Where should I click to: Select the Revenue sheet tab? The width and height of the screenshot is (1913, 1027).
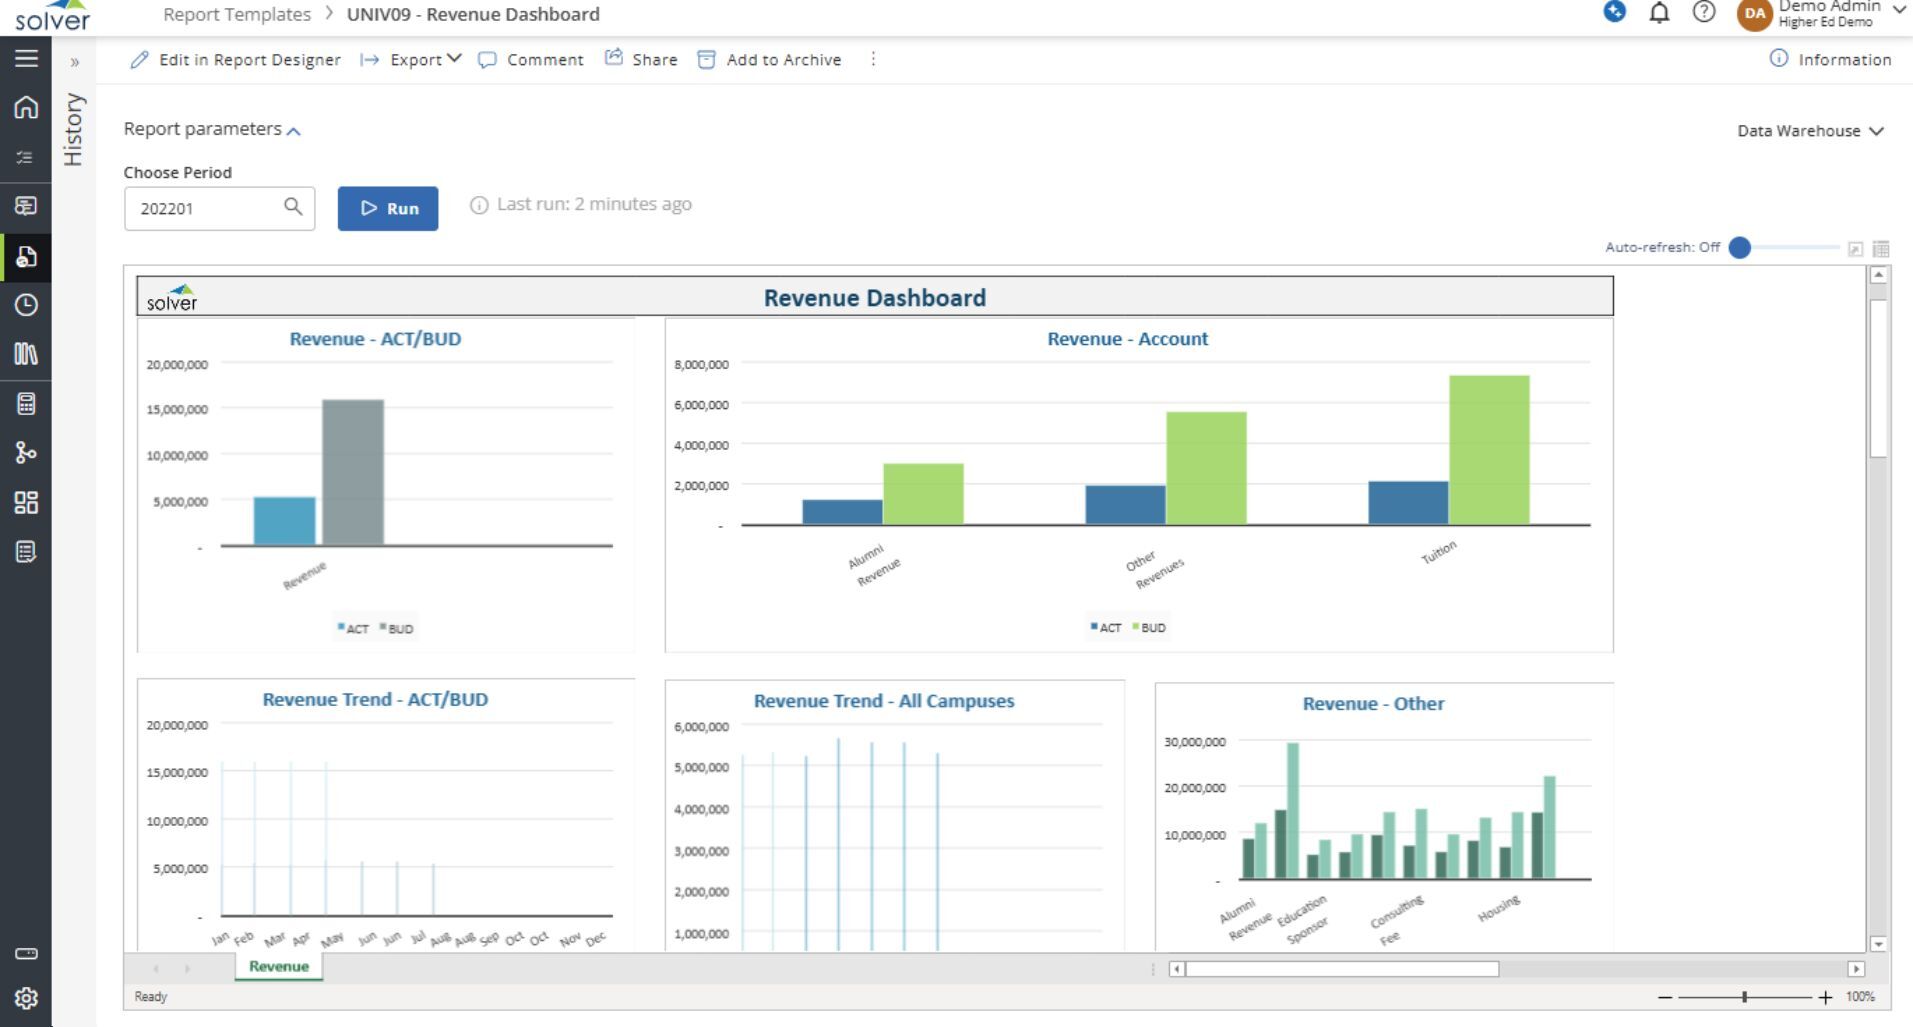278,966
